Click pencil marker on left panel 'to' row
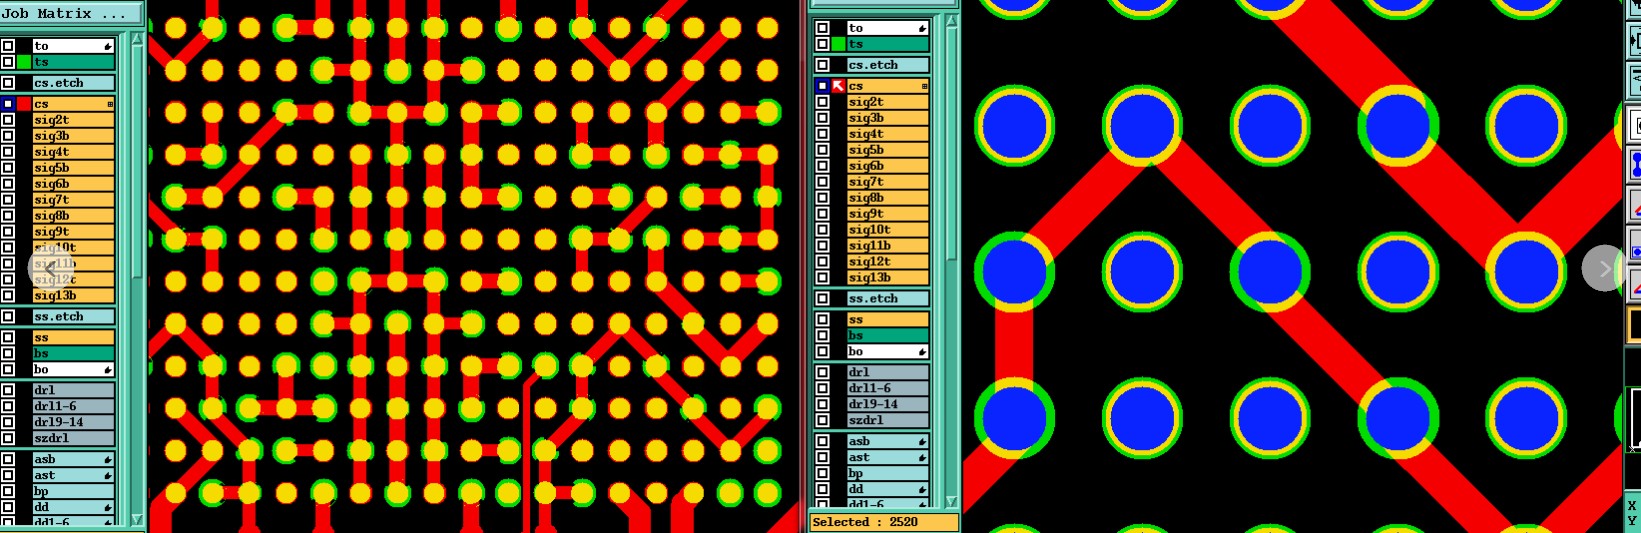Viewport: 1641px width, 533px height. 108,46
